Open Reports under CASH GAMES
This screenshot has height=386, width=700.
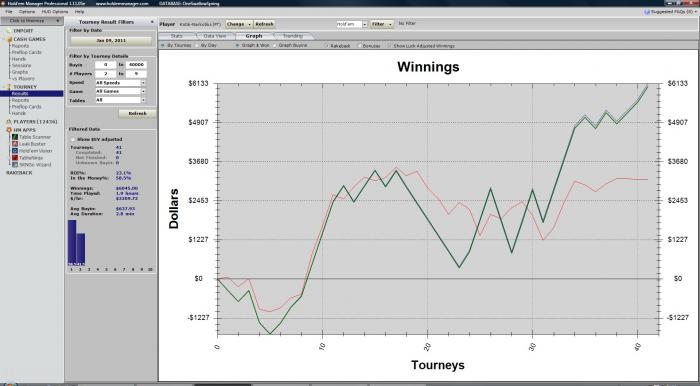click(x=20, y=46)
